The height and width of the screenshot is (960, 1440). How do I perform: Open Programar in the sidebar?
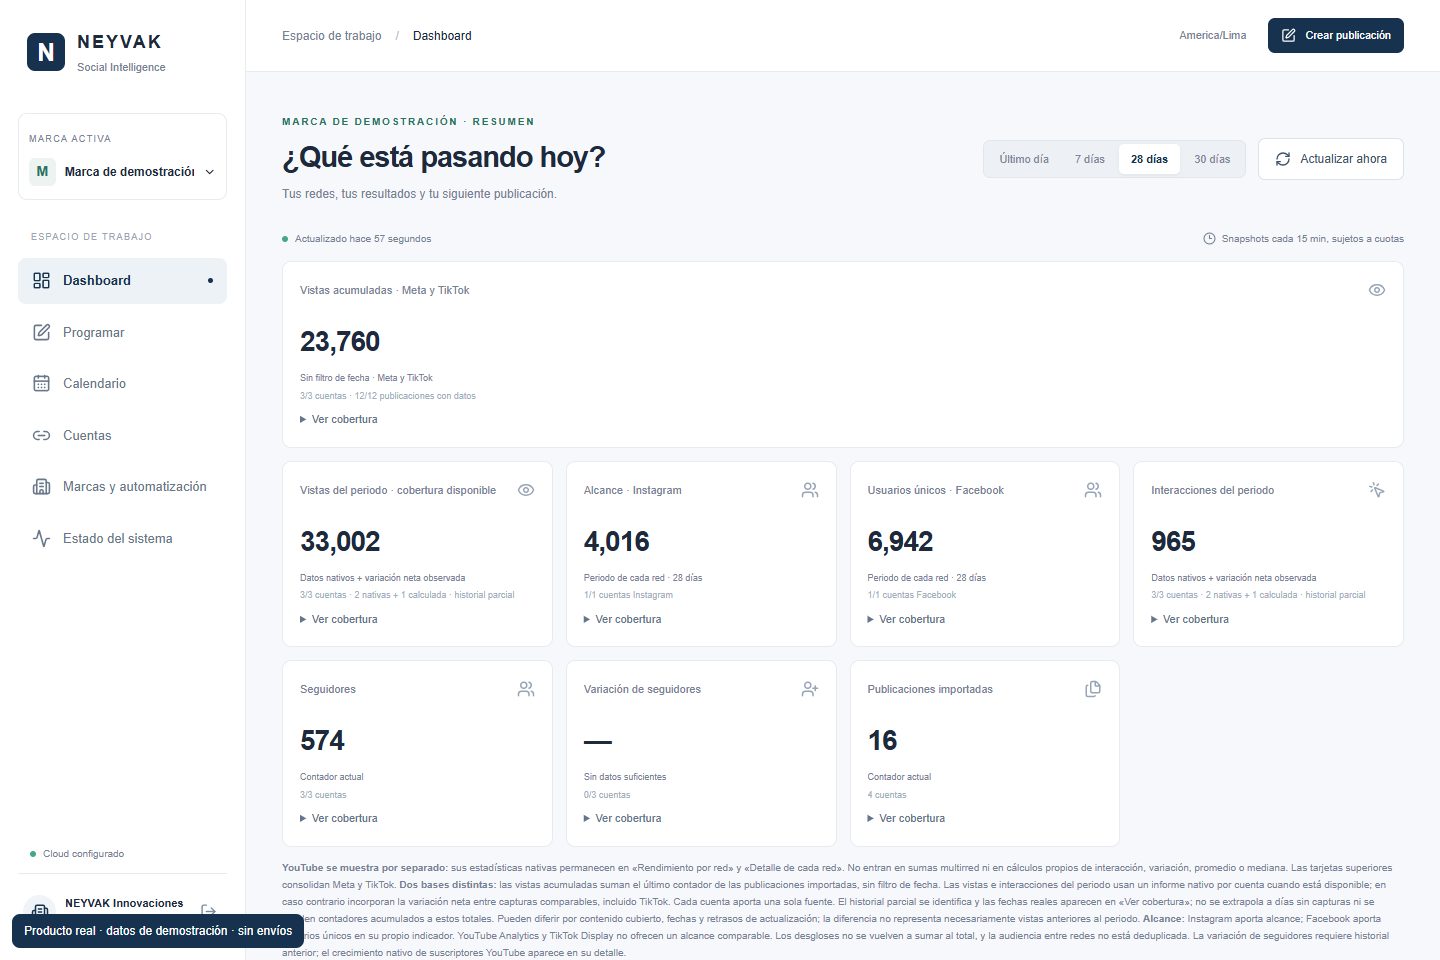coord(122,332)
